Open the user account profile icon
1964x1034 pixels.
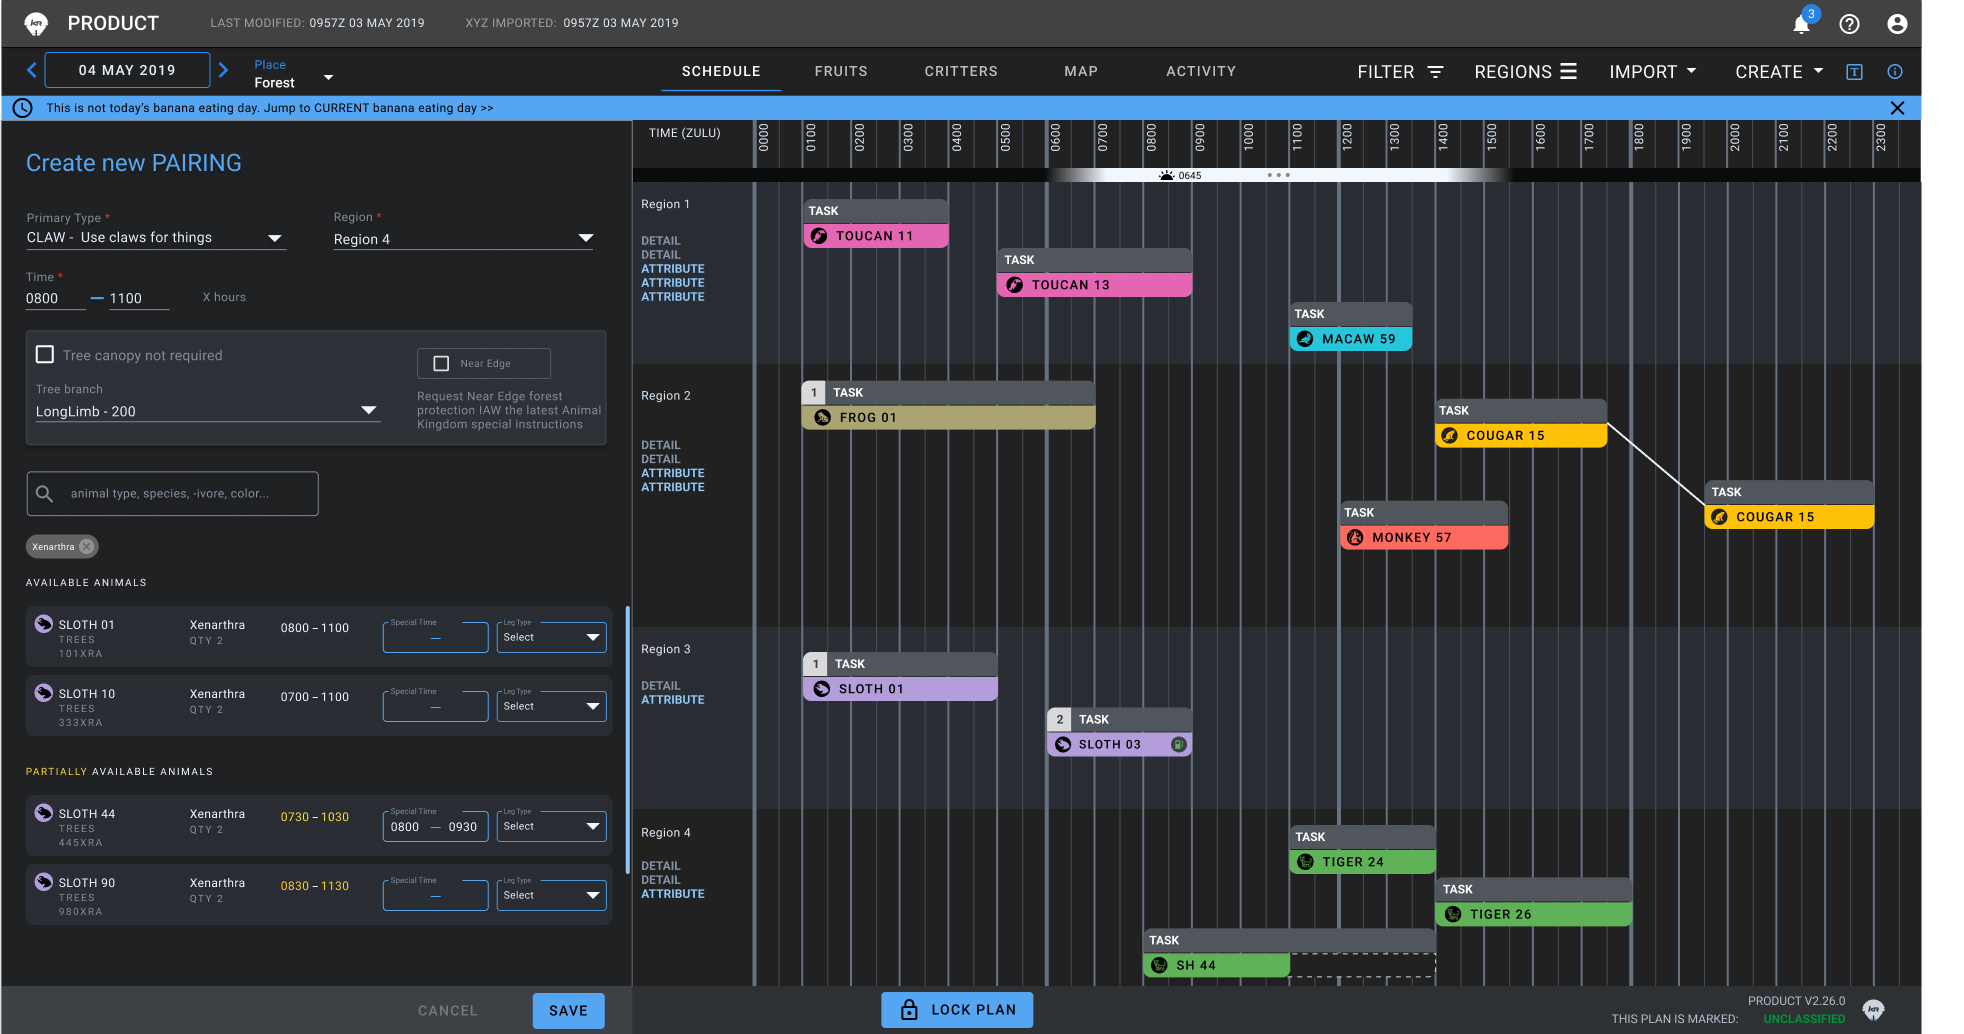1897,24
